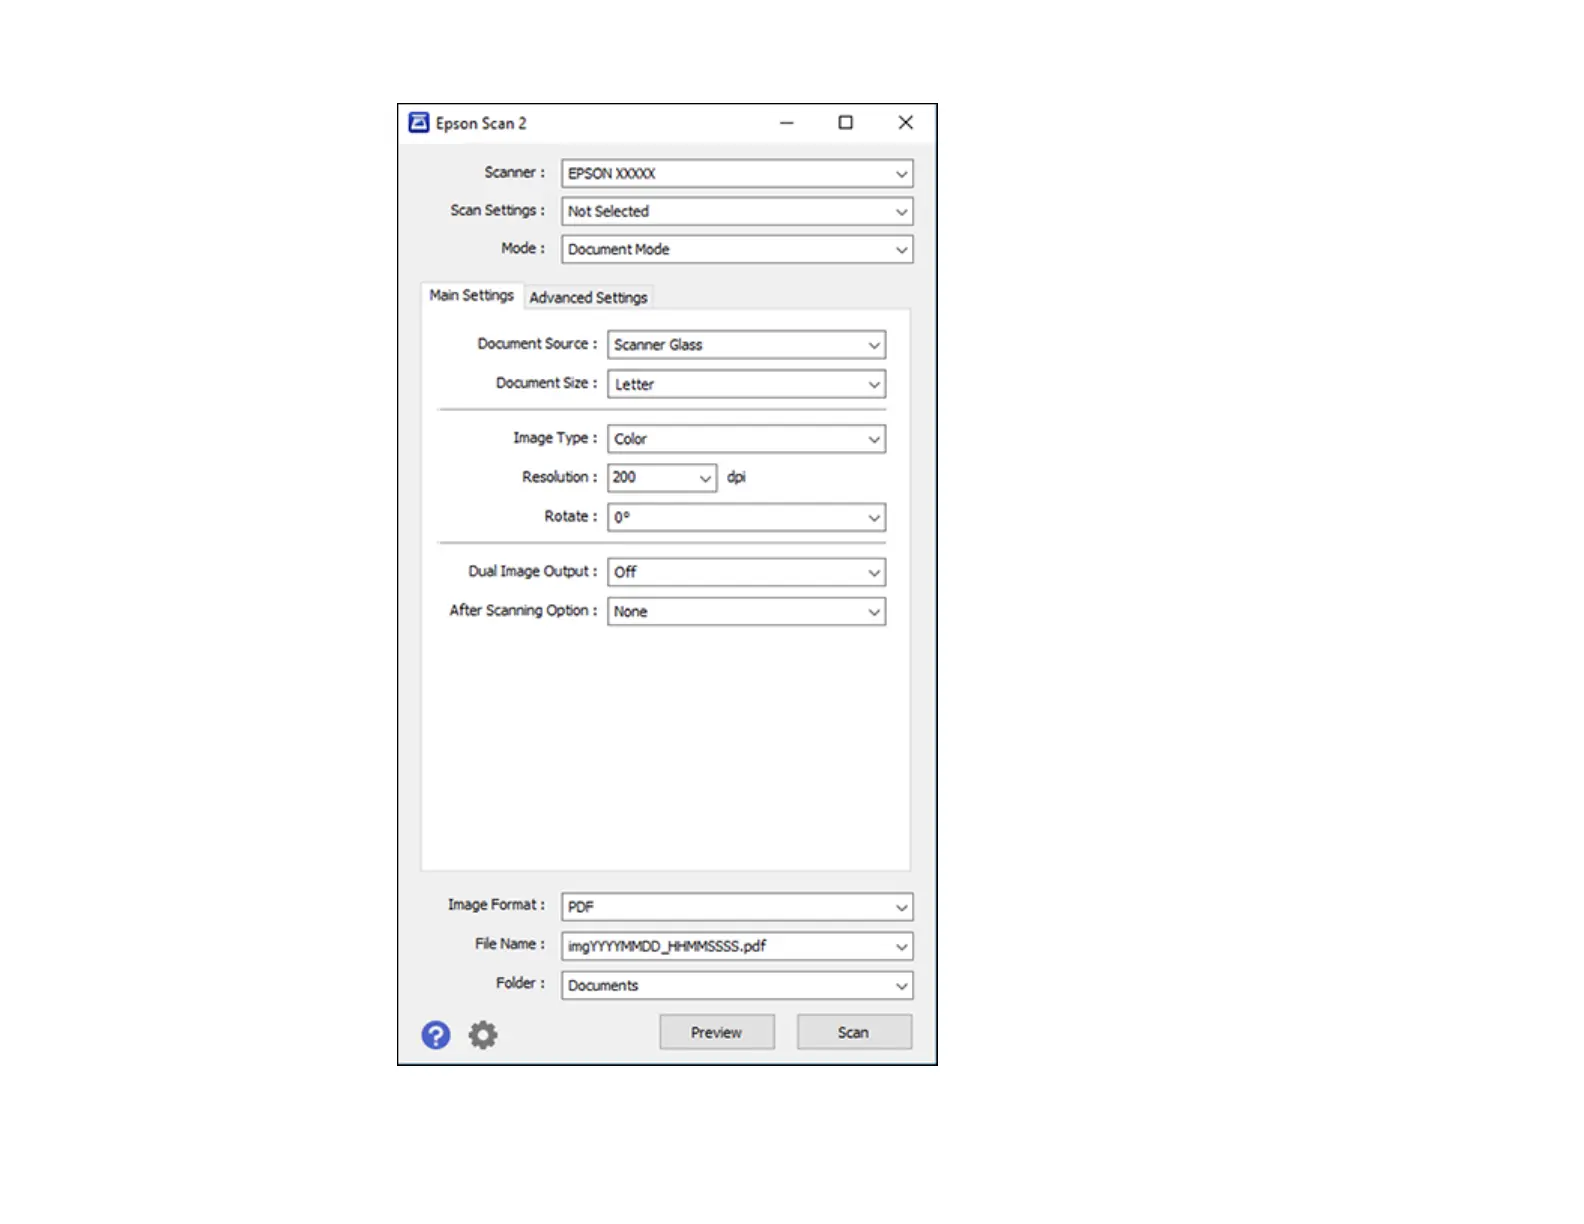Close the Epson Scan 2 window
Viewport: 1584px width, 1224px height.
906,123
